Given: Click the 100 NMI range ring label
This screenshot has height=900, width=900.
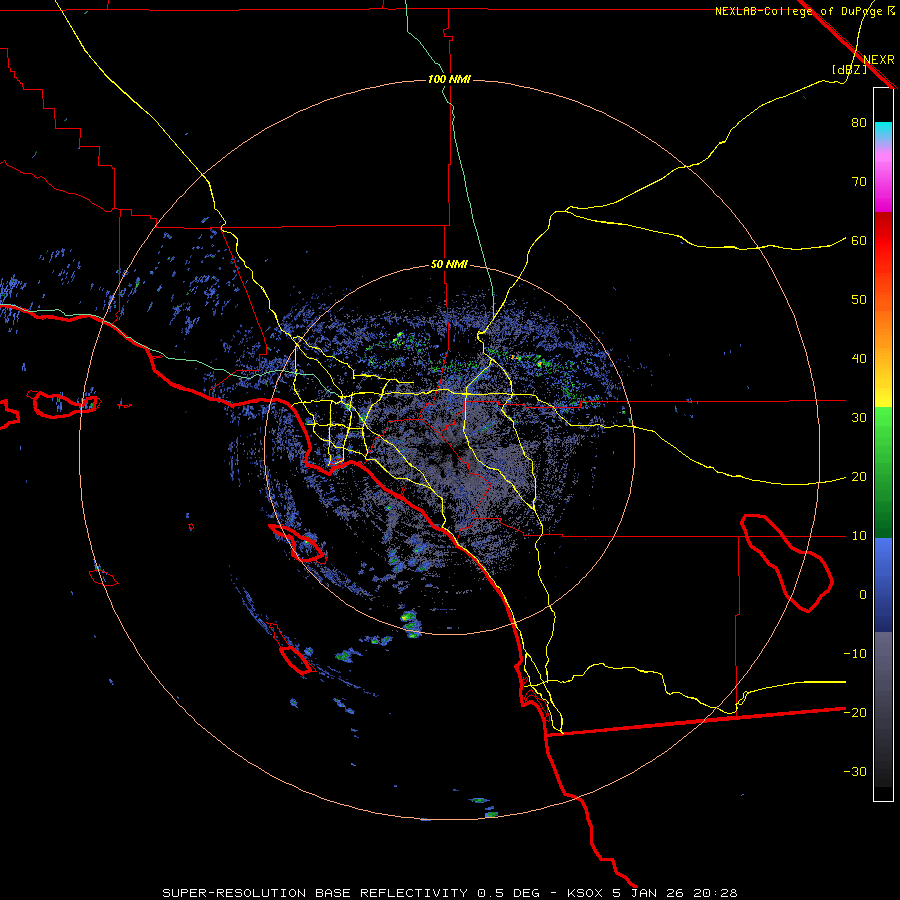Looking at the screenshot, I should point(449,79).
